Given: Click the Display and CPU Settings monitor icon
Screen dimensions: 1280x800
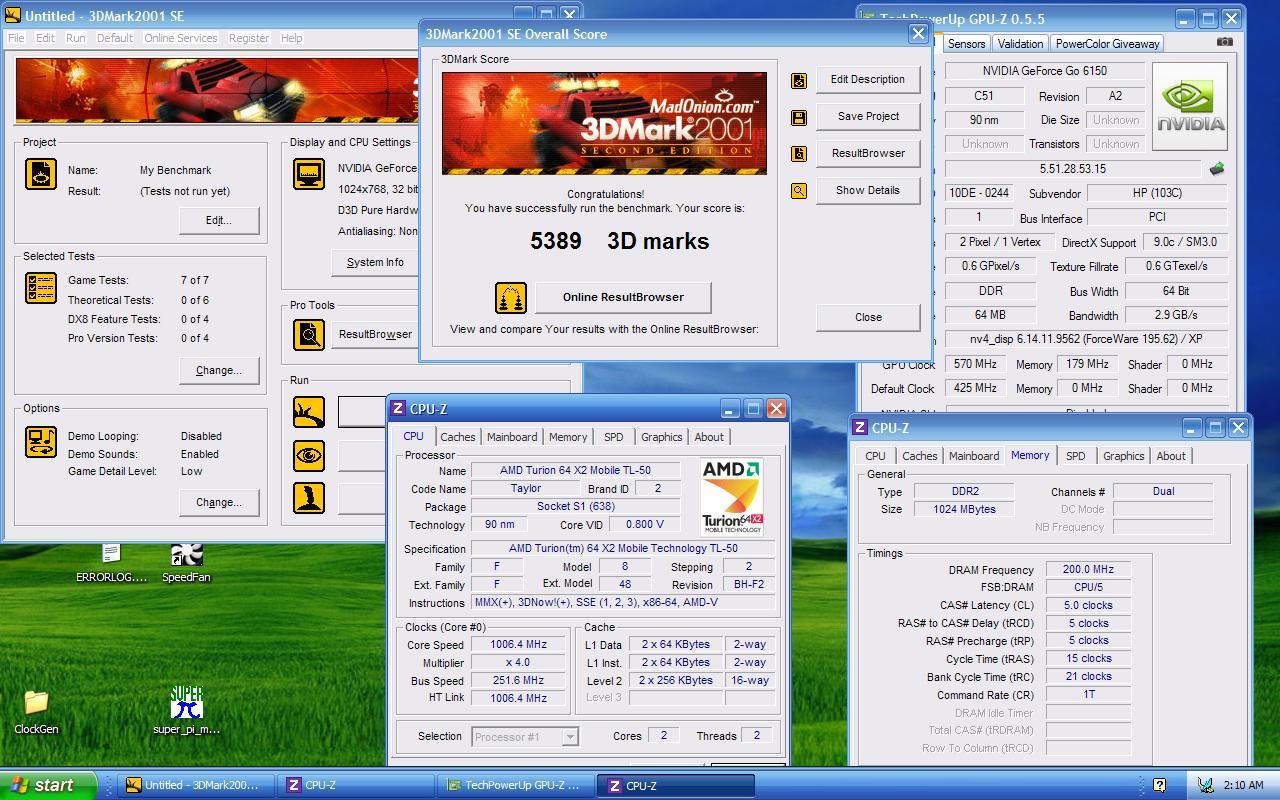Looking at the screenshot, I should (309, 173).
